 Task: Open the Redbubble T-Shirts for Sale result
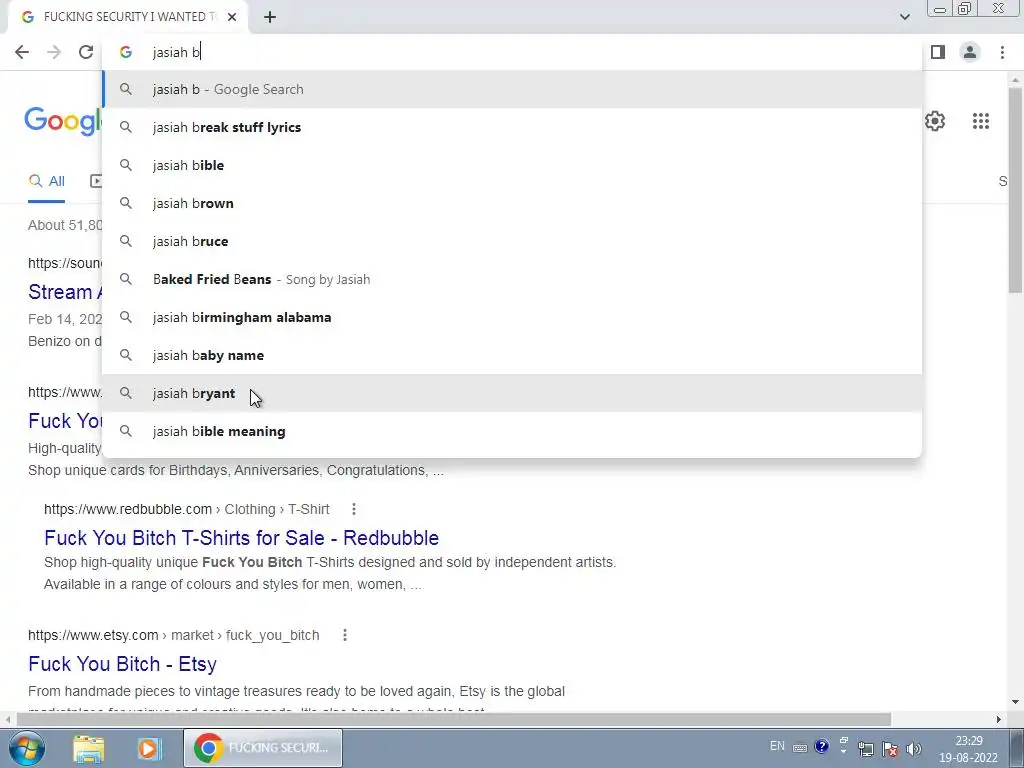[x=242, y=537]
